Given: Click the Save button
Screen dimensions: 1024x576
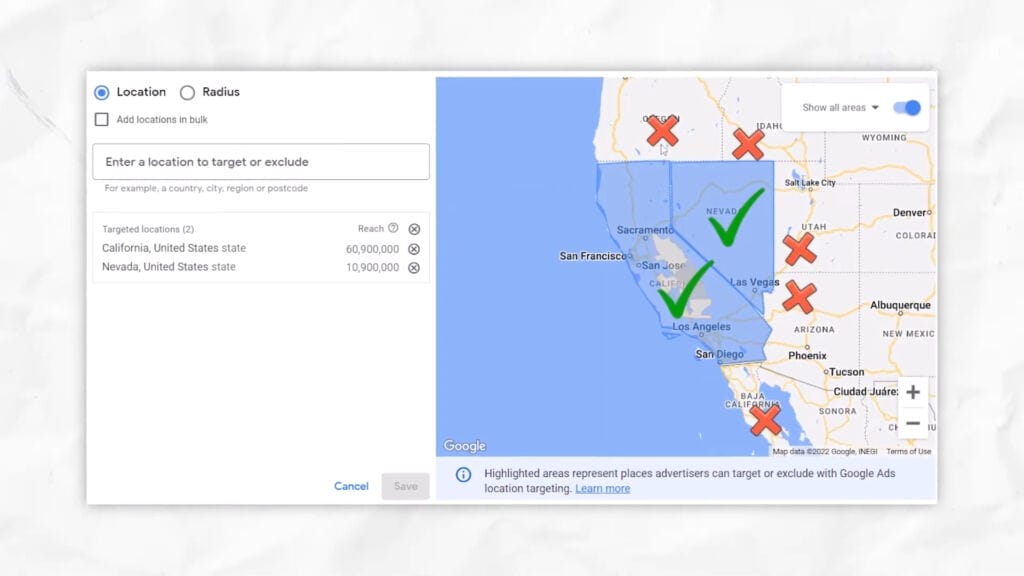Looking at the screenshot, I should (405, 486).
